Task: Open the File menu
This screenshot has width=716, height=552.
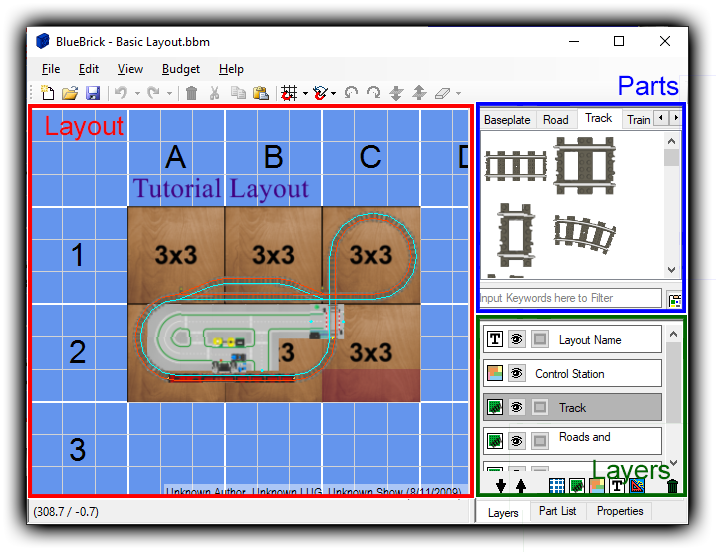Action: click(51, 69)
